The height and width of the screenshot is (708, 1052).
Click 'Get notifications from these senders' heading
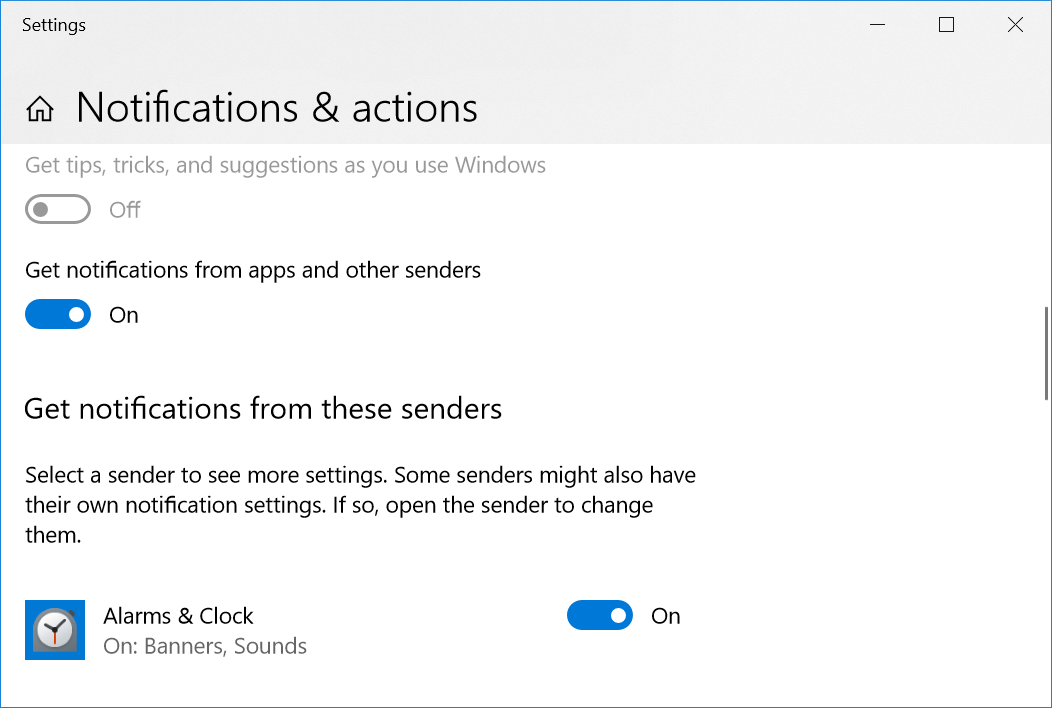263,409
